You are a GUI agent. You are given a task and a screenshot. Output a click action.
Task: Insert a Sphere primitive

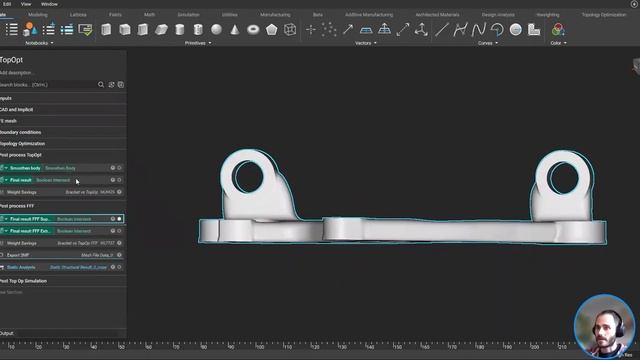217,29
